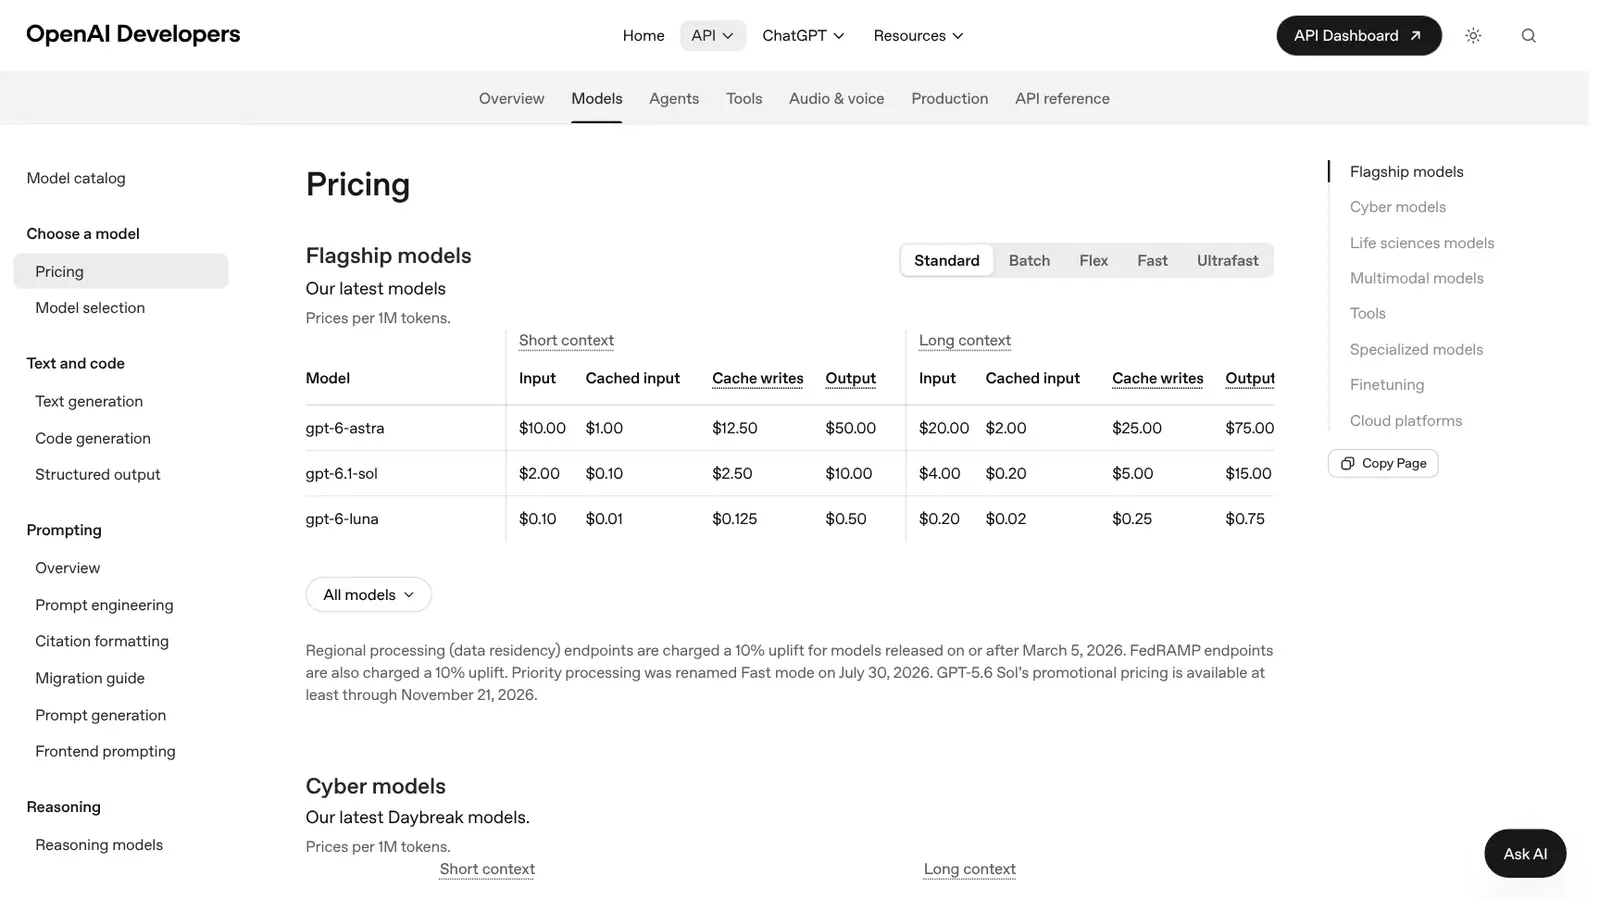Jump to Life sciences models section
The image size is (1600, 900).
1422,243
